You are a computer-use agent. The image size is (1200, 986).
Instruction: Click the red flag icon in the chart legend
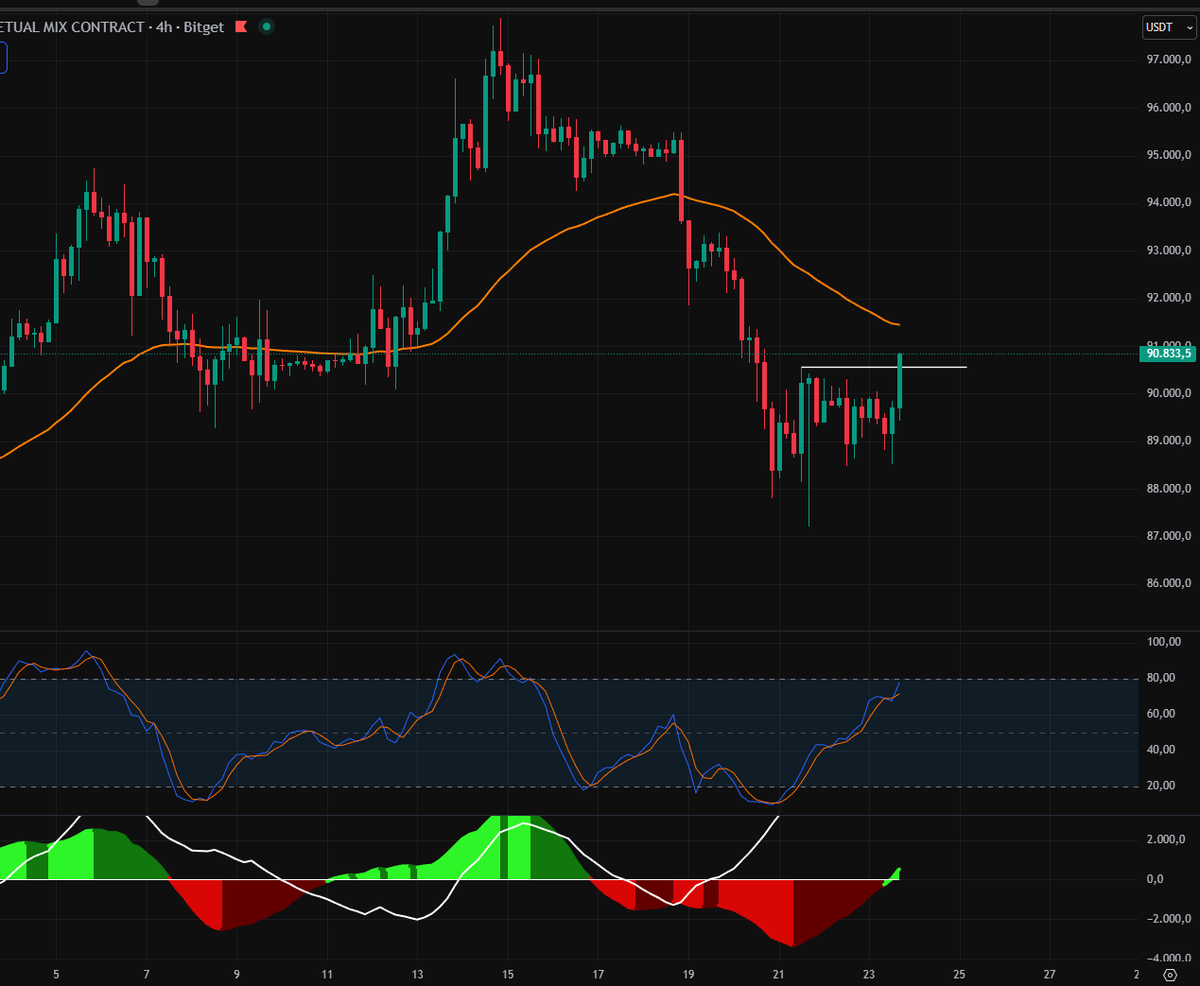point(239,27)
